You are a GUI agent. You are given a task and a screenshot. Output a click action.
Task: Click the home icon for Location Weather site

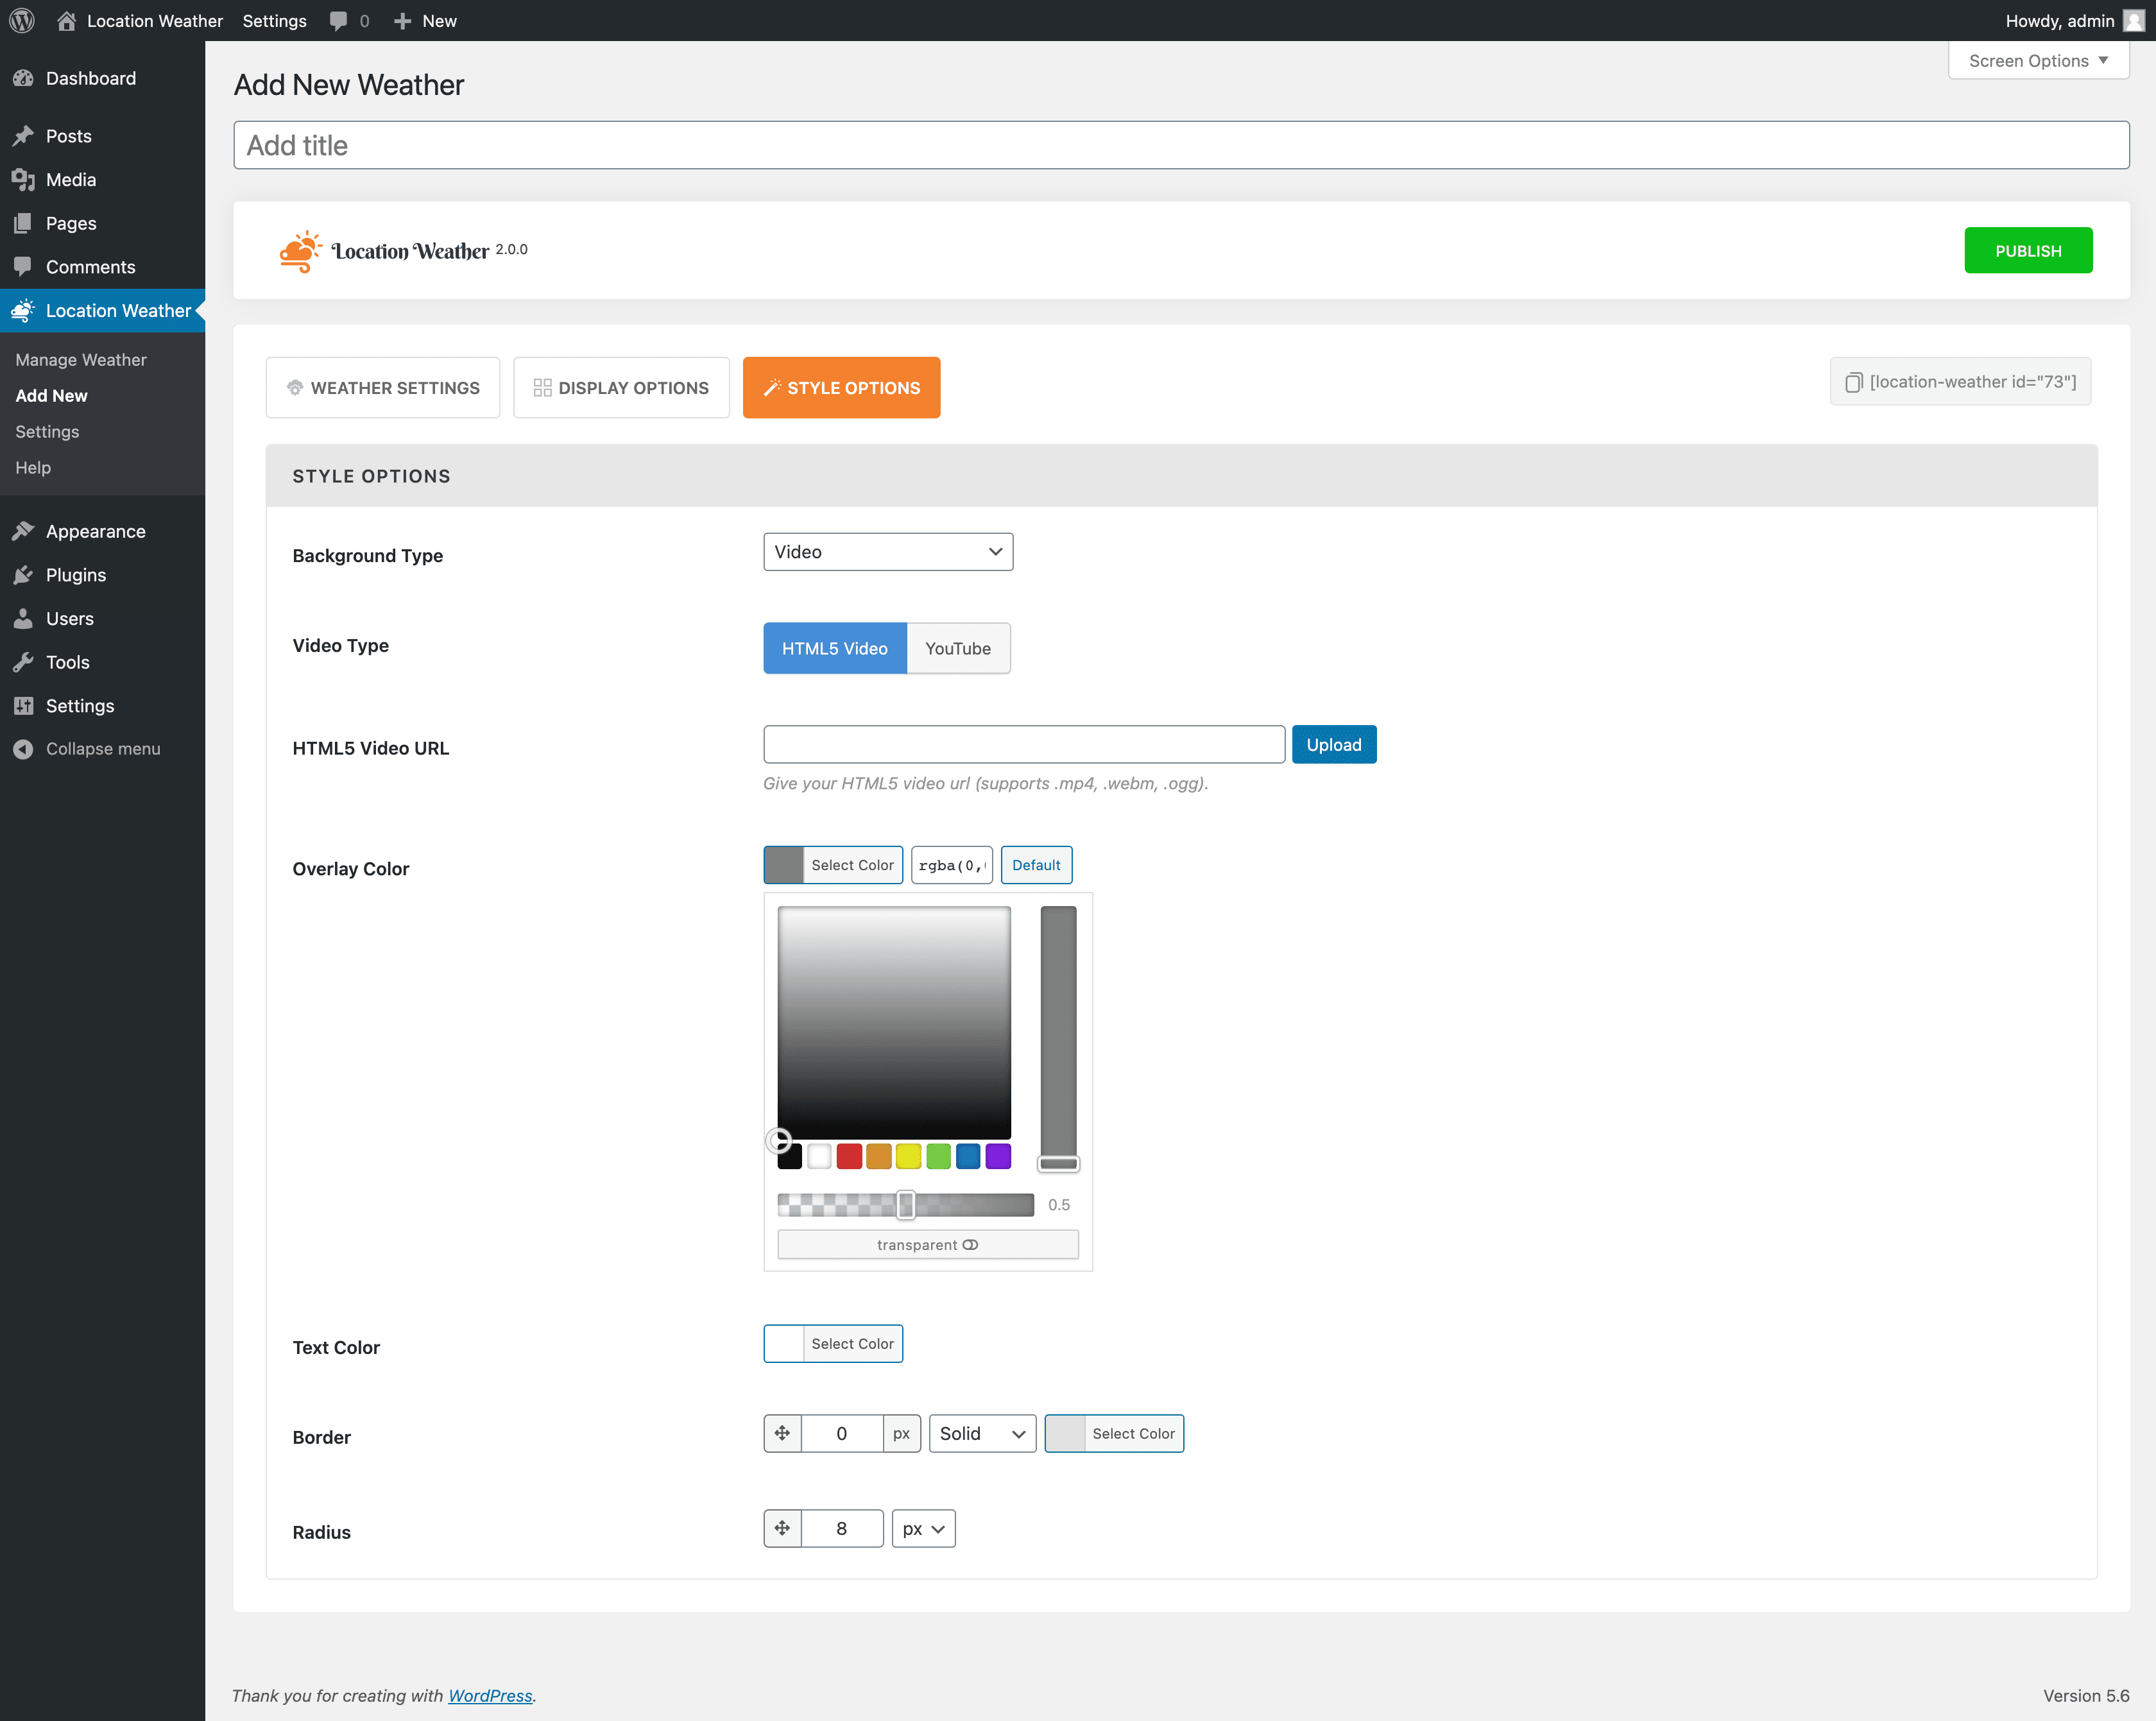click(x=66, y=21)
